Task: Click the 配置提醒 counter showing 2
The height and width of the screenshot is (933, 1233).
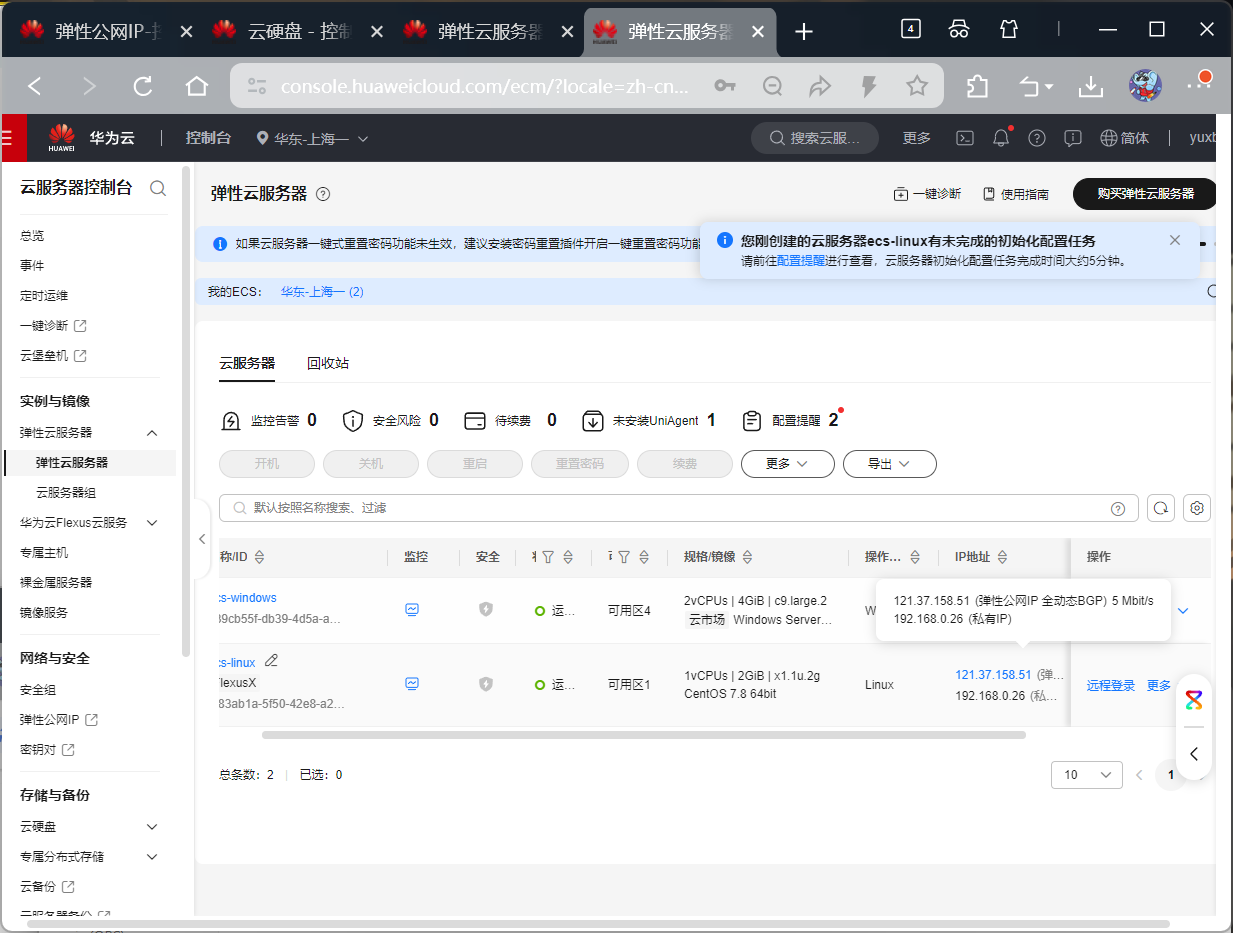Action: click(x=791, y=421)
